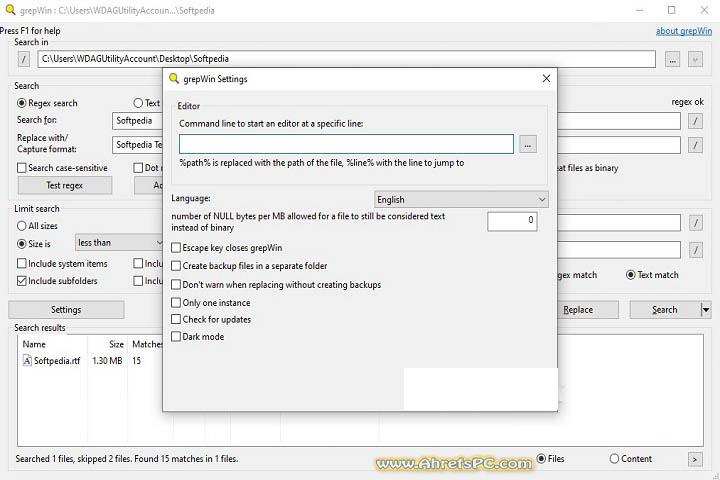The image size is (720, 480).
Task: Click the NULL bytes per MB number field
Action: [x=512, y=221]
